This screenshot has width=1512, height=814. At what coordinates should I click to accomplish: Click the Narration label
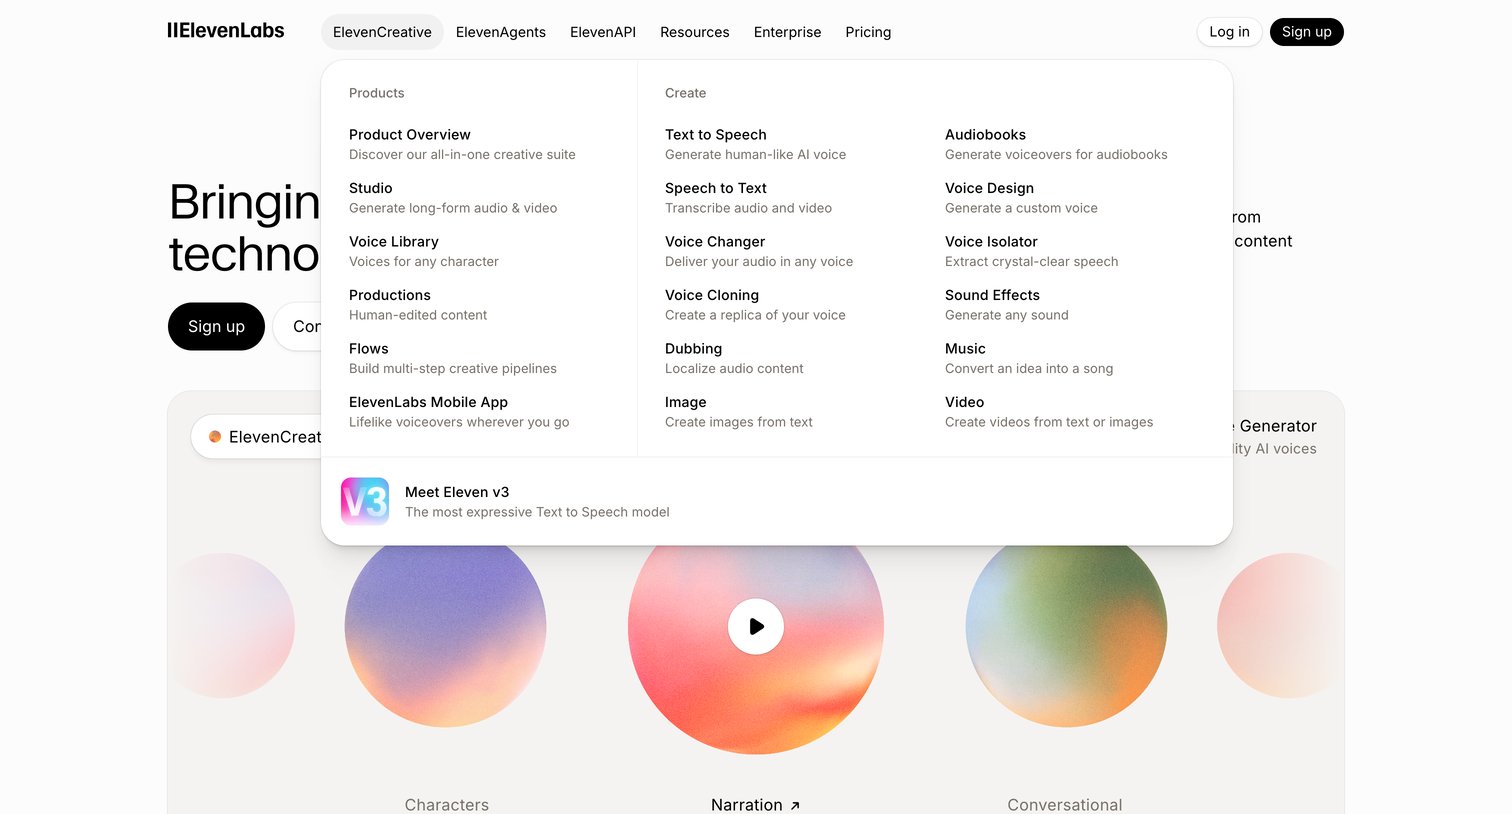tap(747, 804)
